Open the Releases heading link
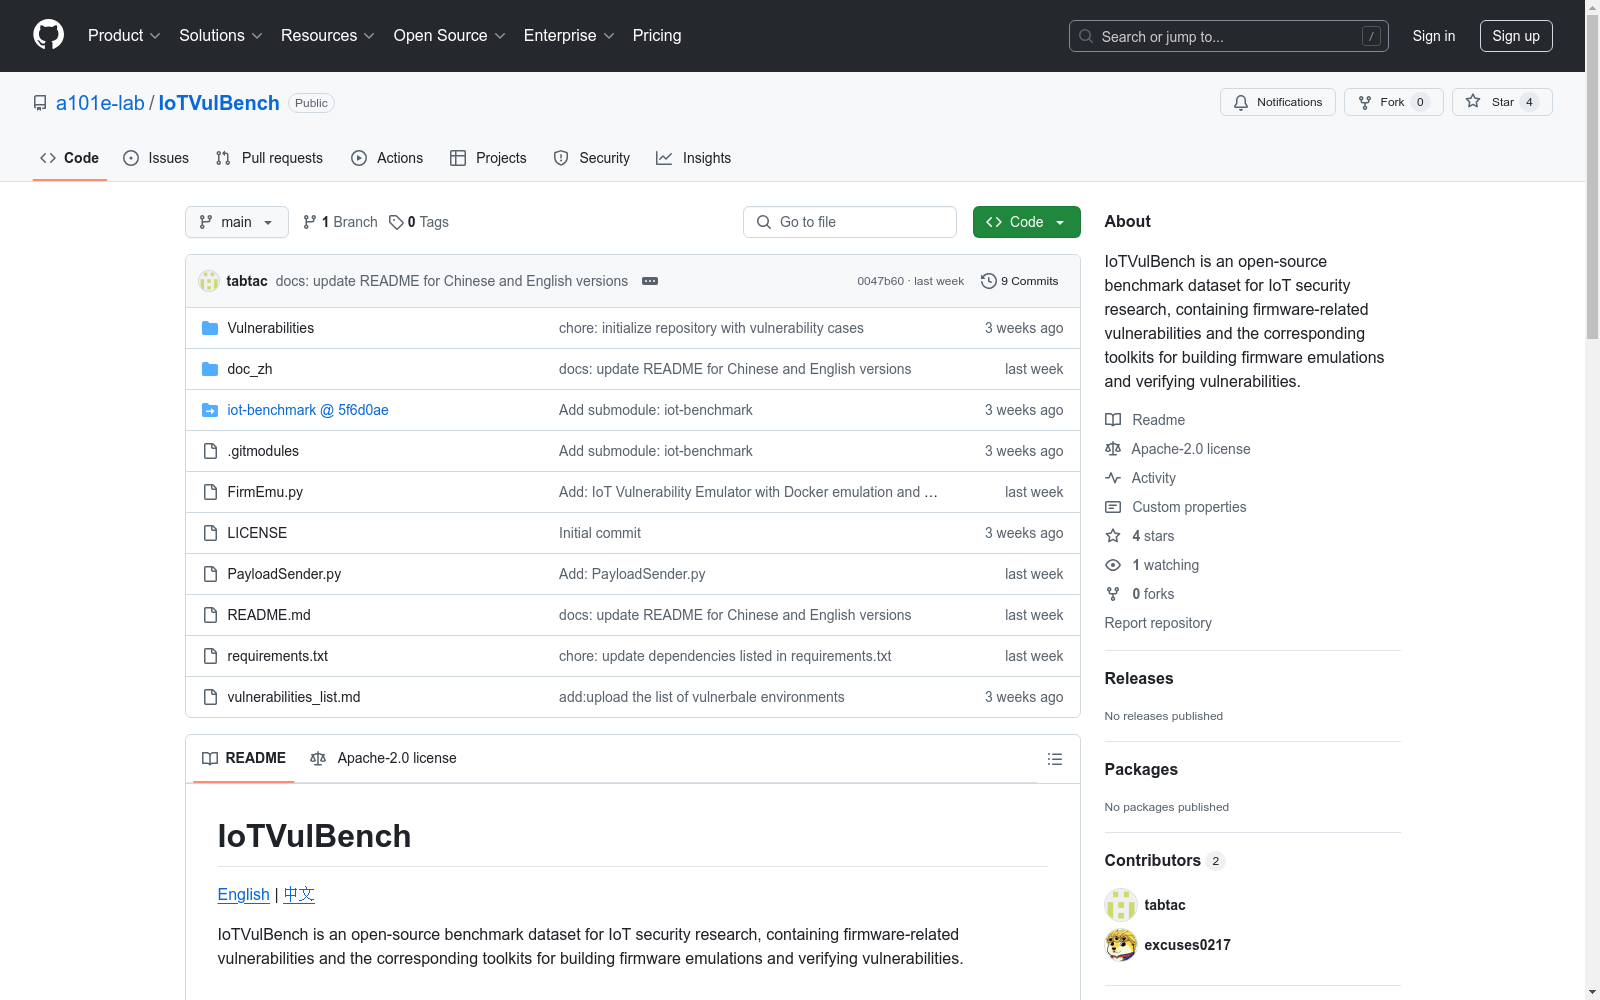Viewport: 1600px width, 1000px height. (1139, 678)
